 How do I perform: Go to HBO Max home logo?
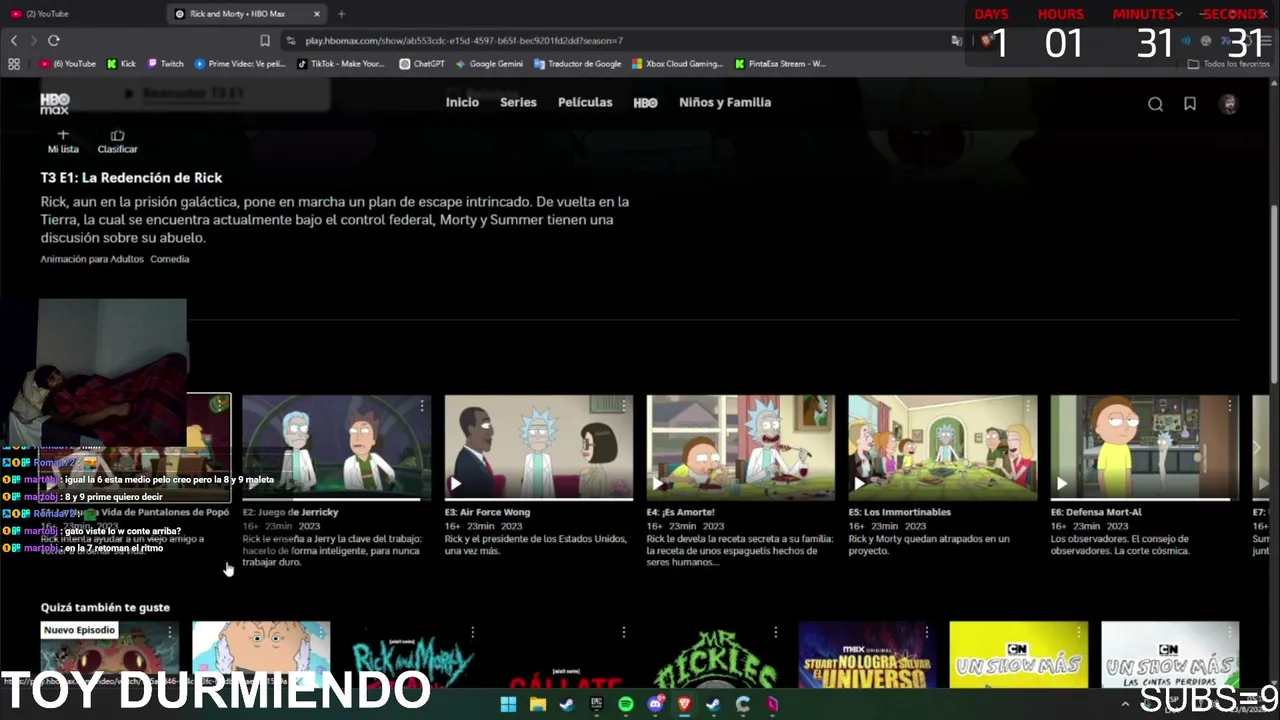54,103
